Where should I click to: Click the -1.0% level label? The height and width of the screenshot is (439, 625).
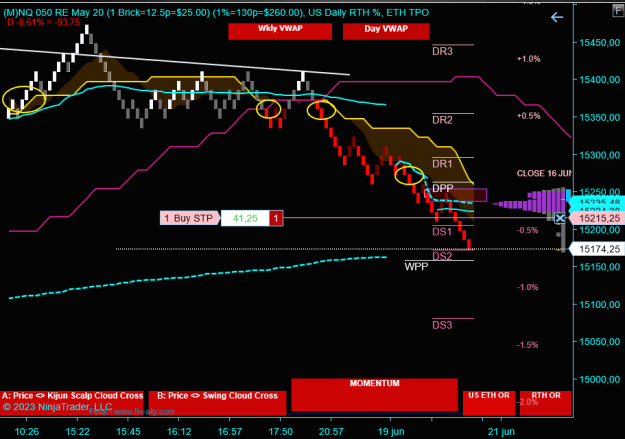[527, 287]
